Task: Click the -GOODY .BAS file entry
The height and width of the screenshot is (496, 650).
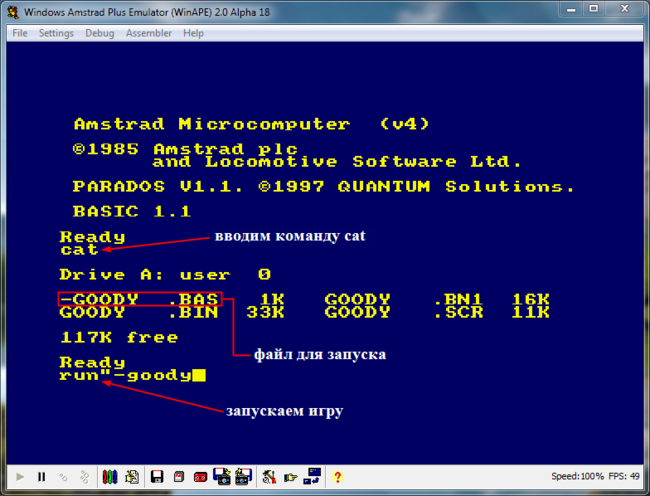Action: click(140, 299)
